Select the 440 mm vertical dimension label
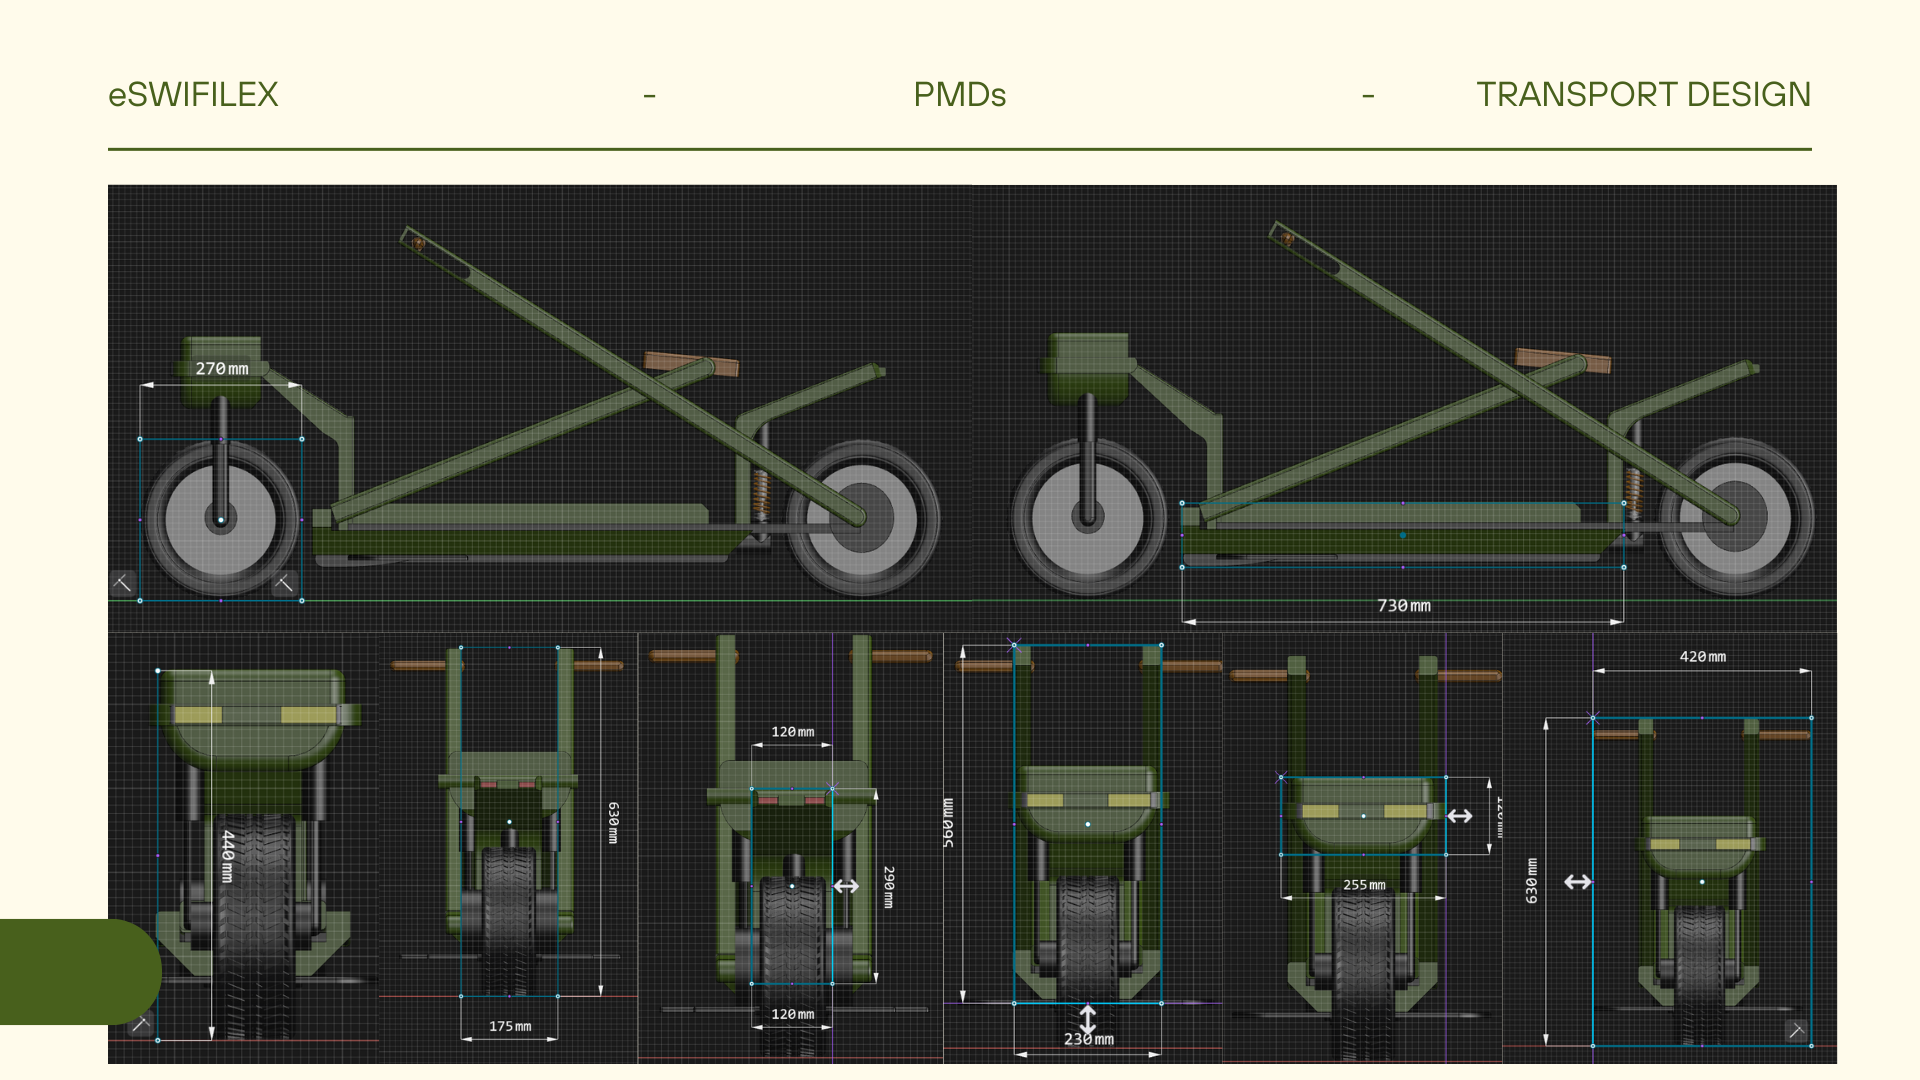 click(x=228, y=856)
